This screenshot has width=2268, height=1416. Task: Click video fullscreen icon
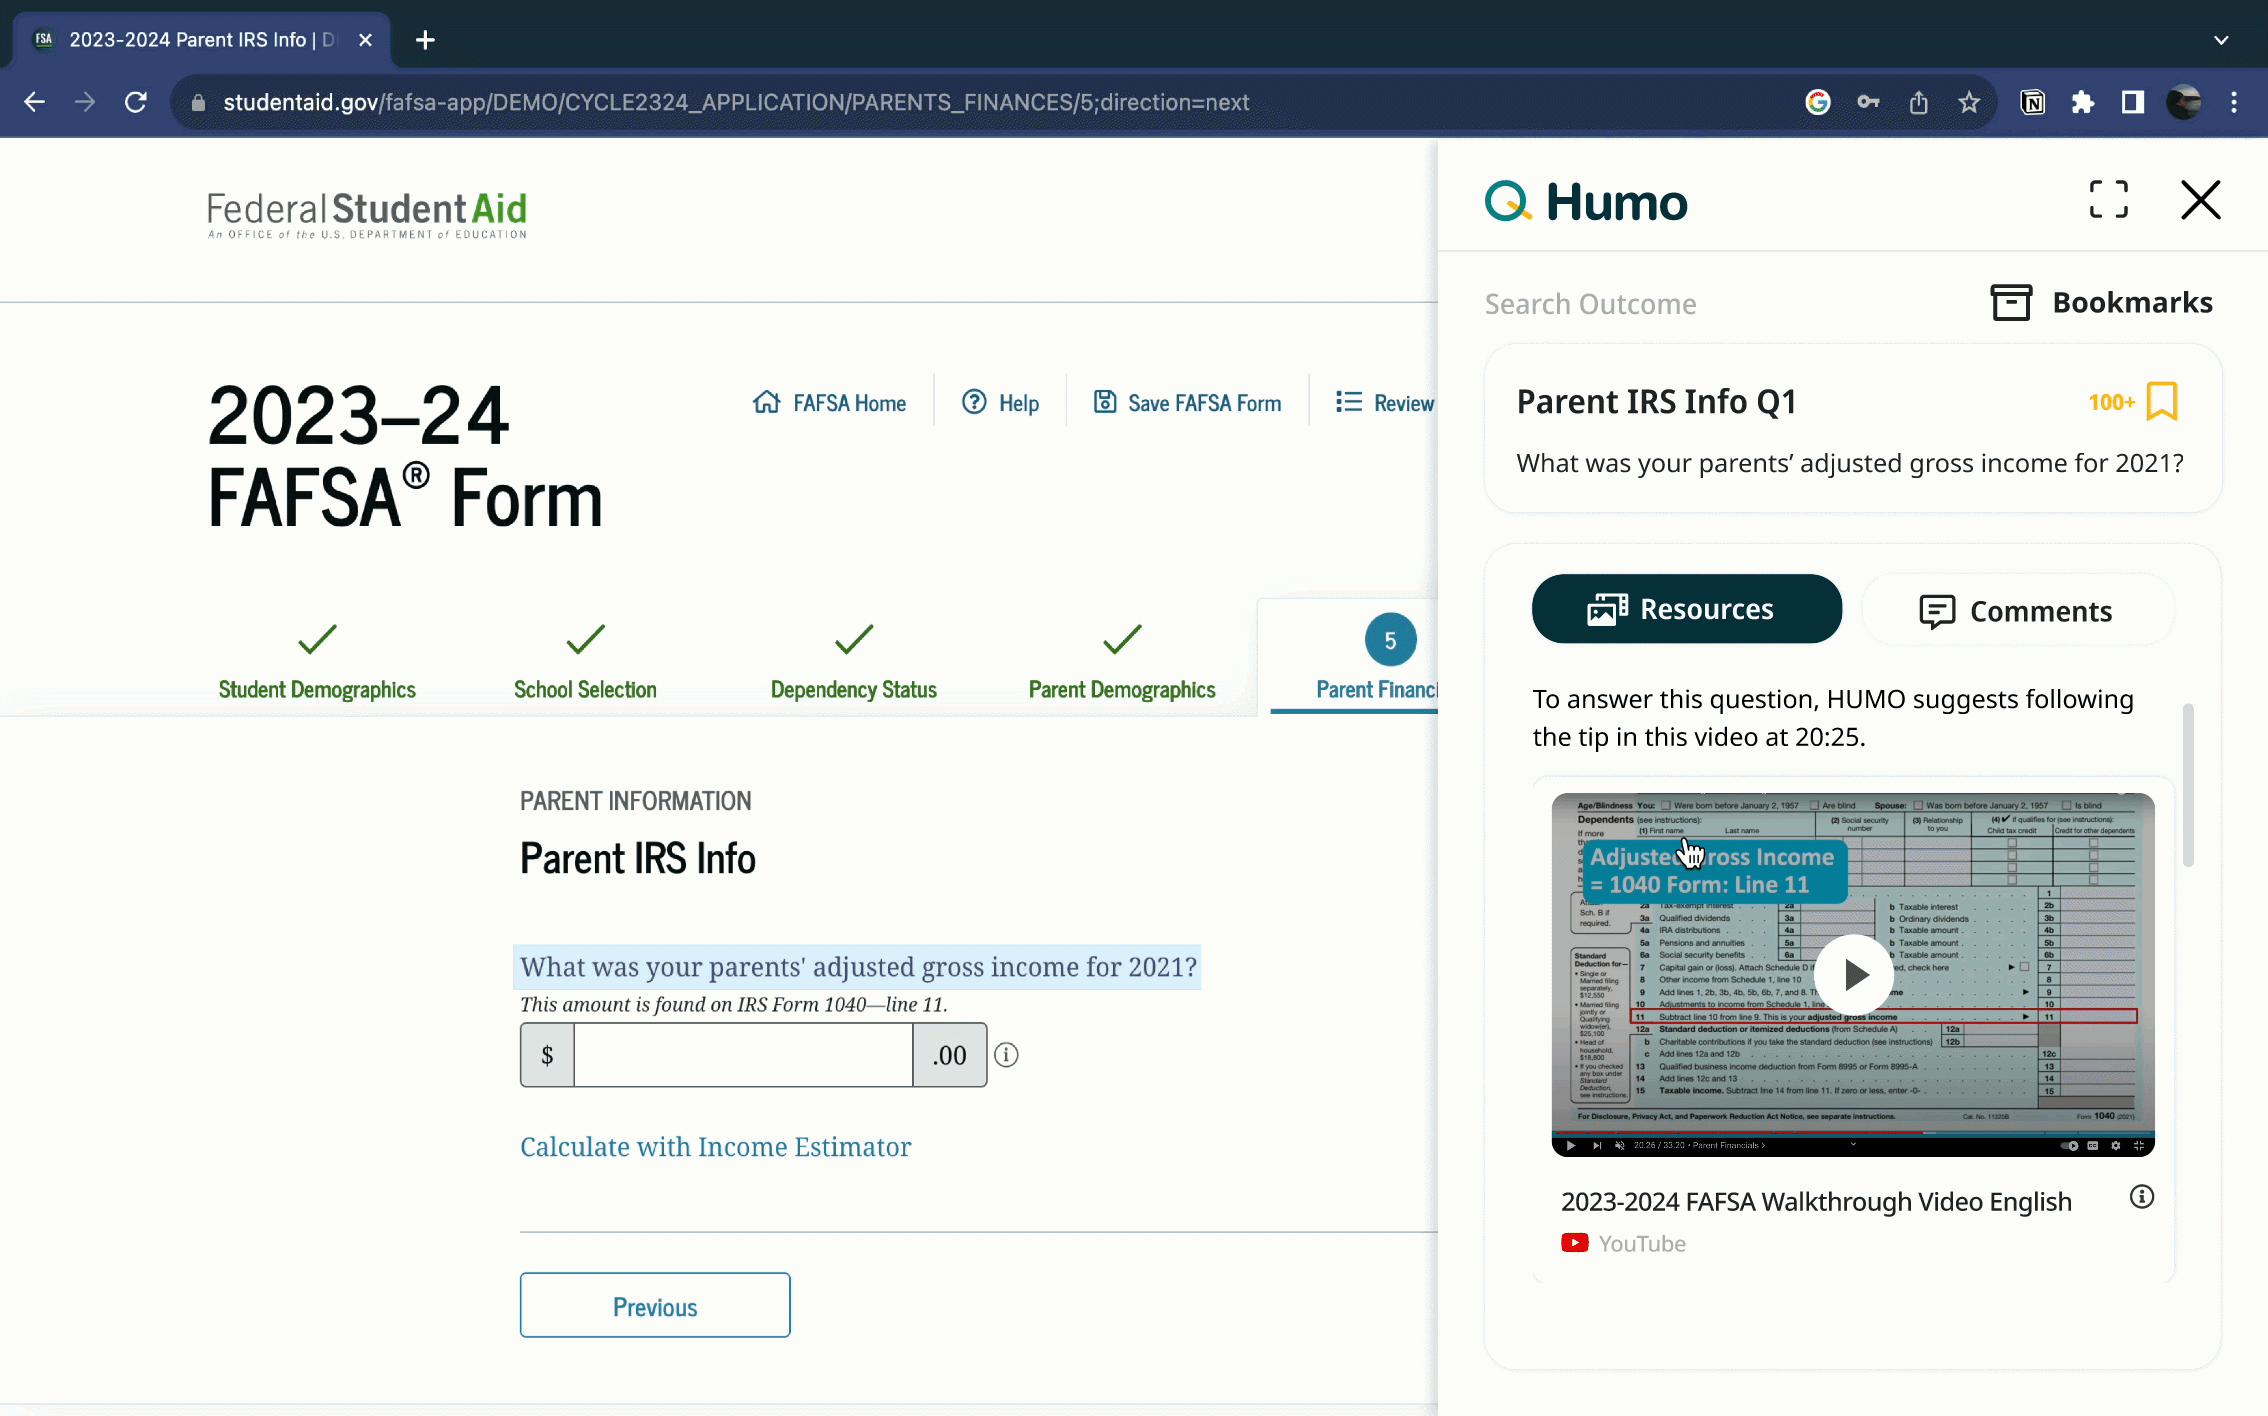point(2138,1146)
